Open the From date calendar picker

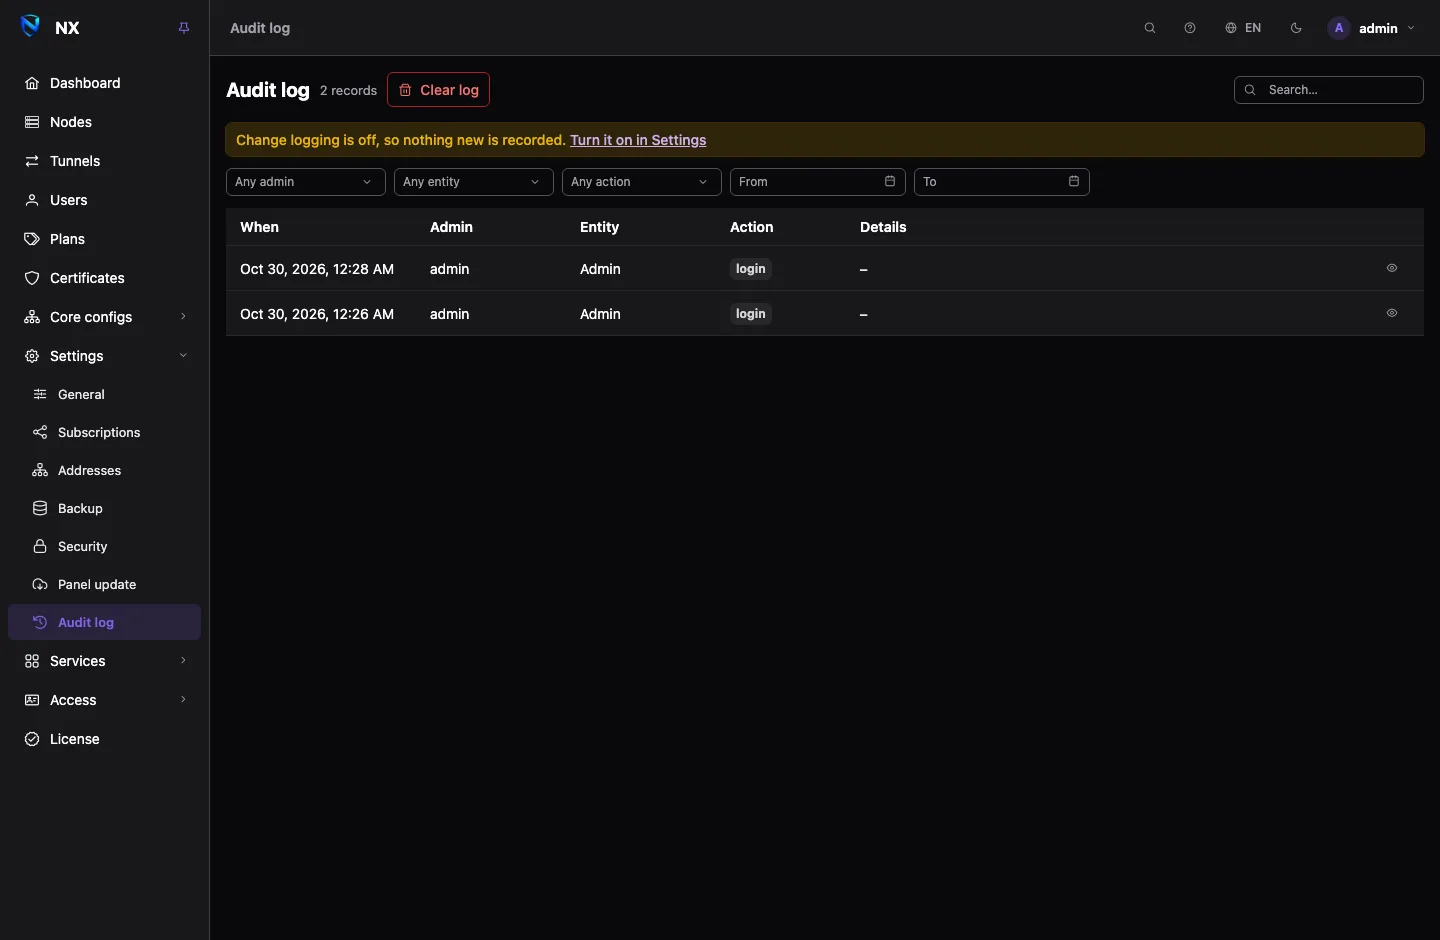[818, 182]
